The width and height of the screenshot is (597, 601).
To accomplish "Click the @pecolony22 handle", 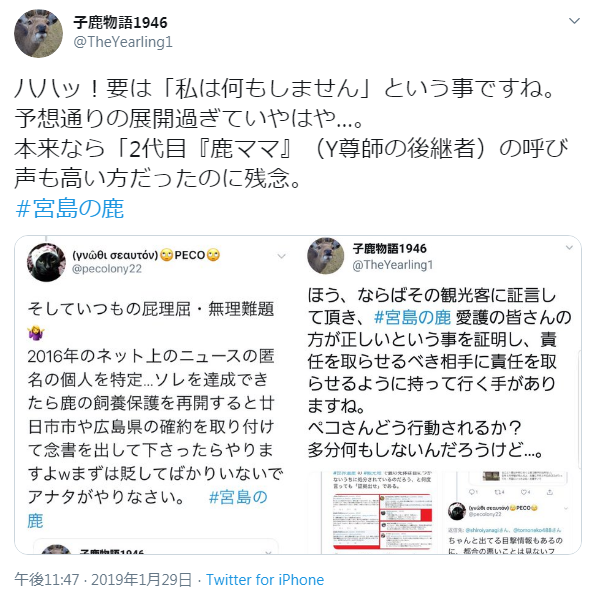I will 107,269.
